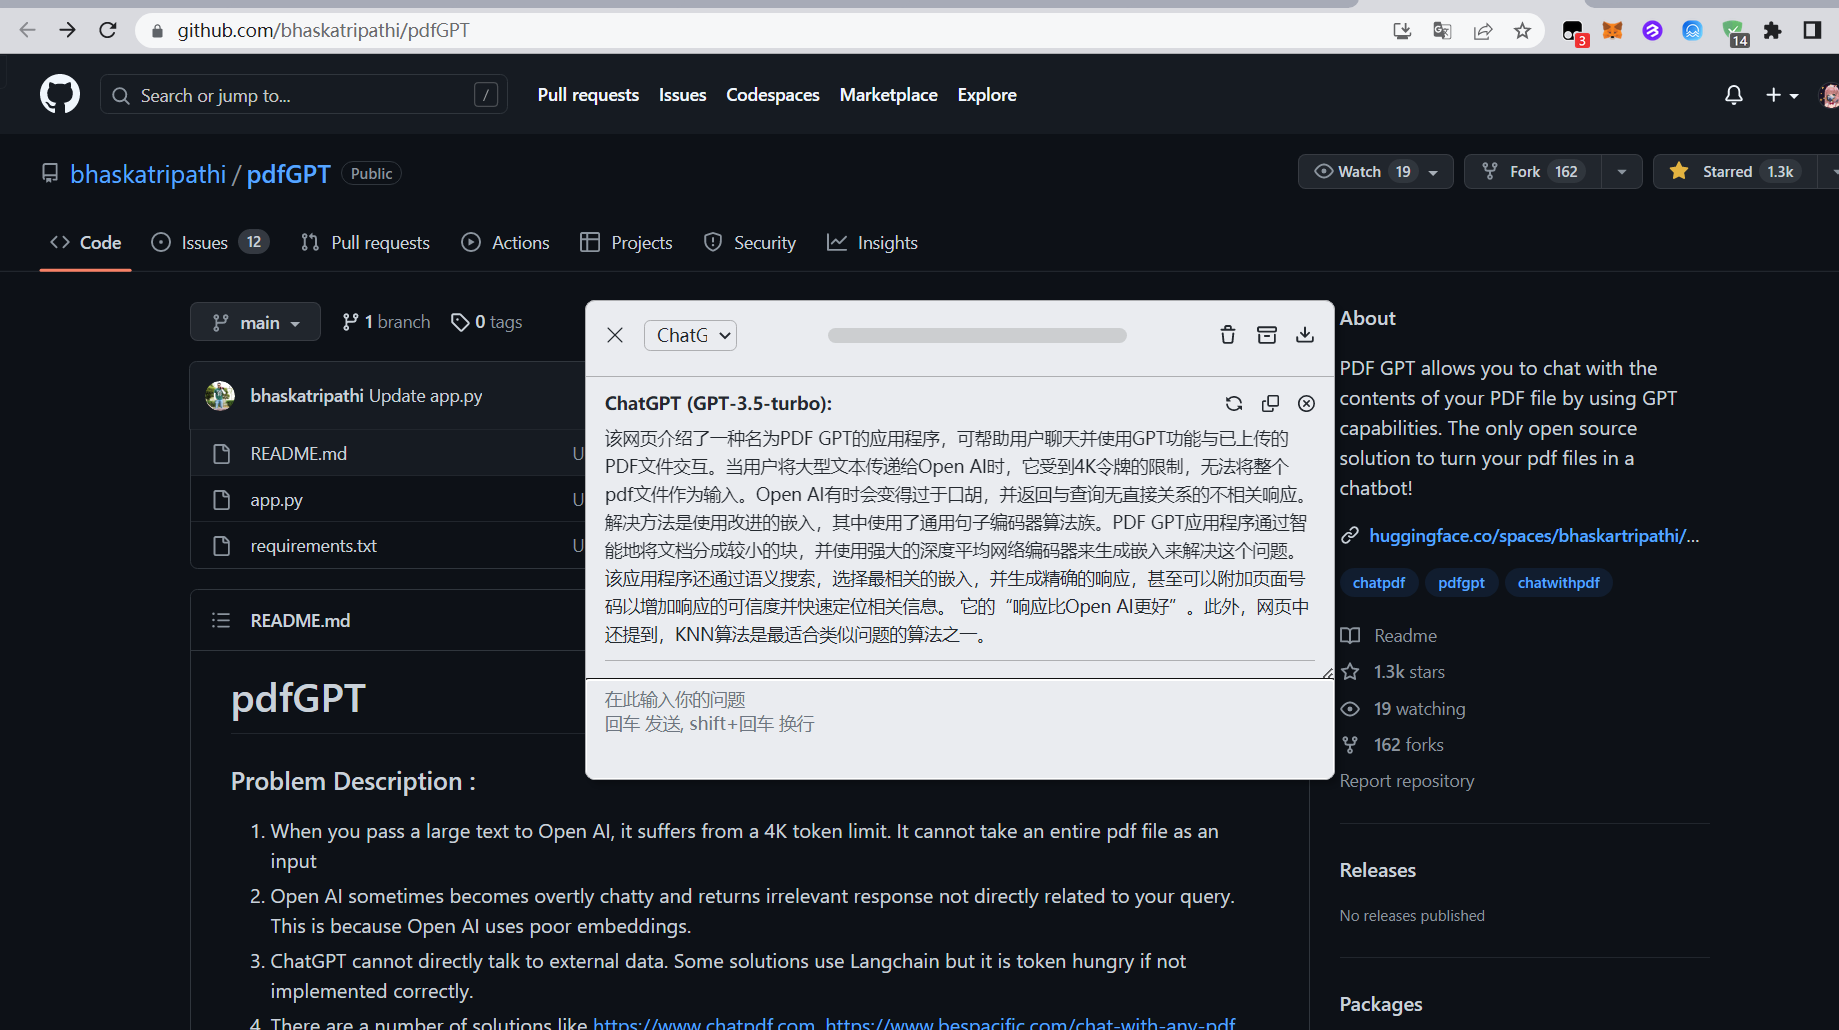1839x1030 pixels.
Task: Reload the page in browser toolbar
Action: coord(108,30)
